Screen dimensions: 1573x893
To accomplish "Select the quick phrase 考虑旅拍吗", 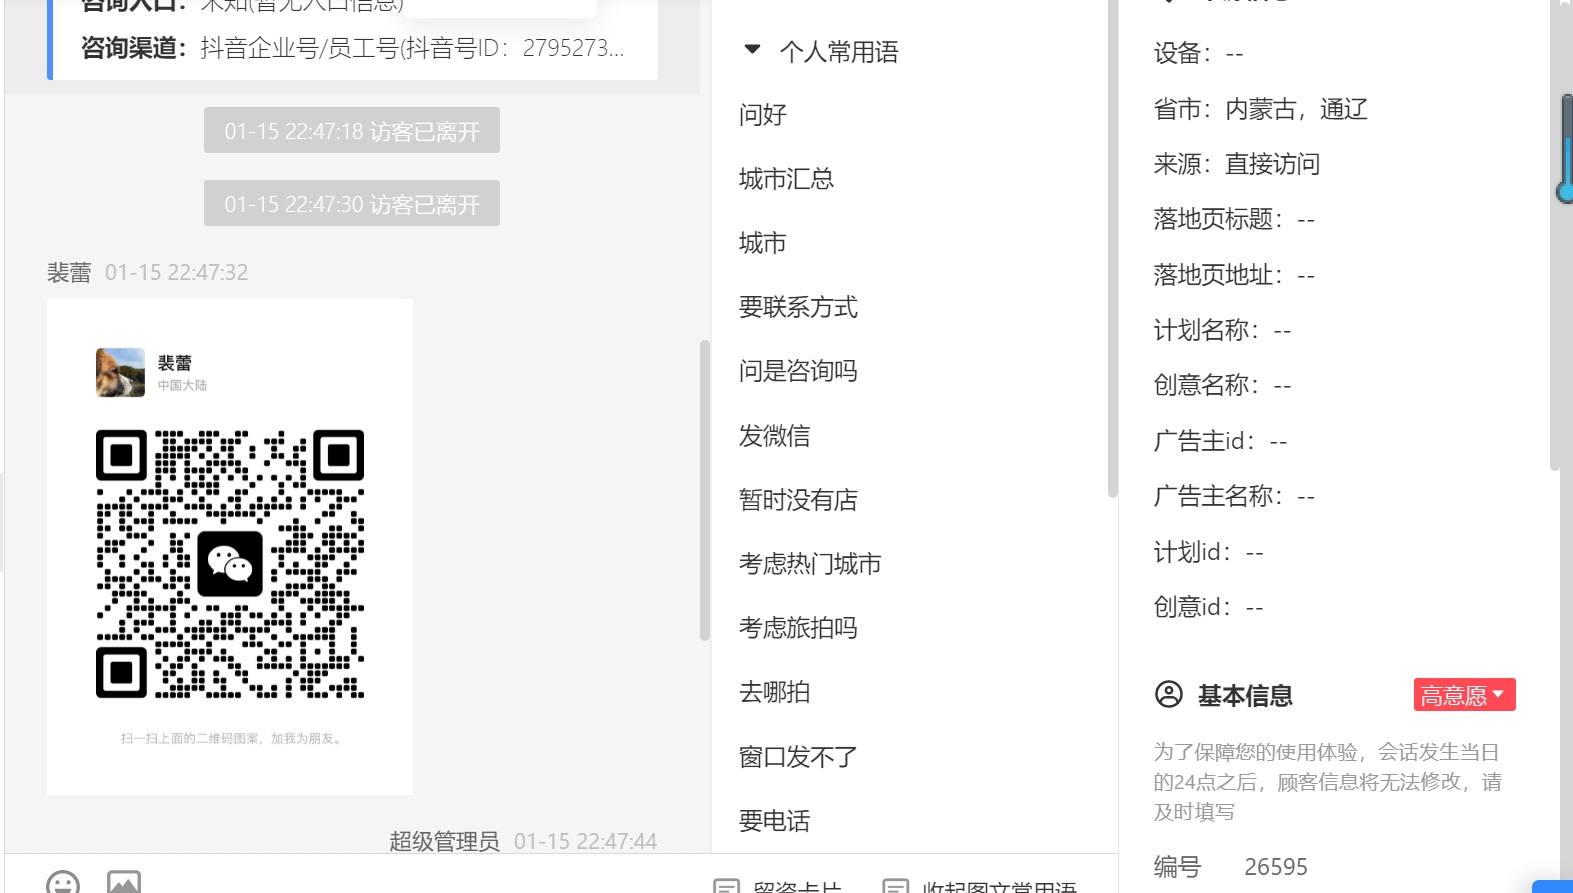I will 798,628.
